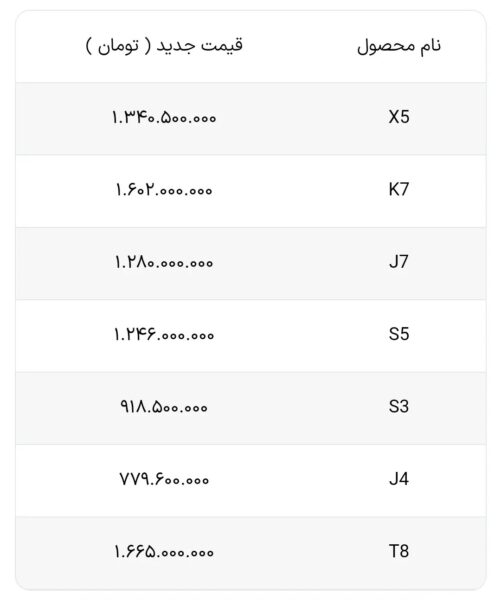Click the S3 price ۹۱۸.۵۰۰.۰۰۰
501x600 pixels.
click(164, 407)
